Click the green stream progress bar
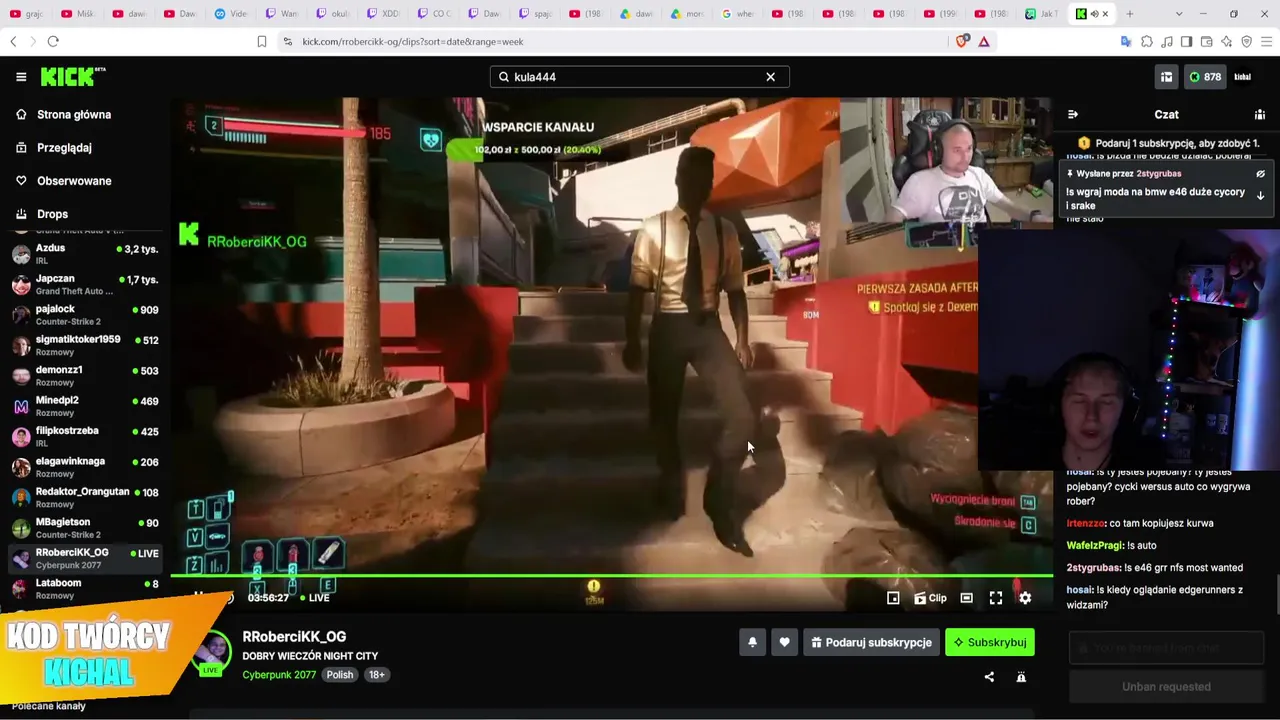The height and width of the screenshot is (720, 1280). point(611,575)
